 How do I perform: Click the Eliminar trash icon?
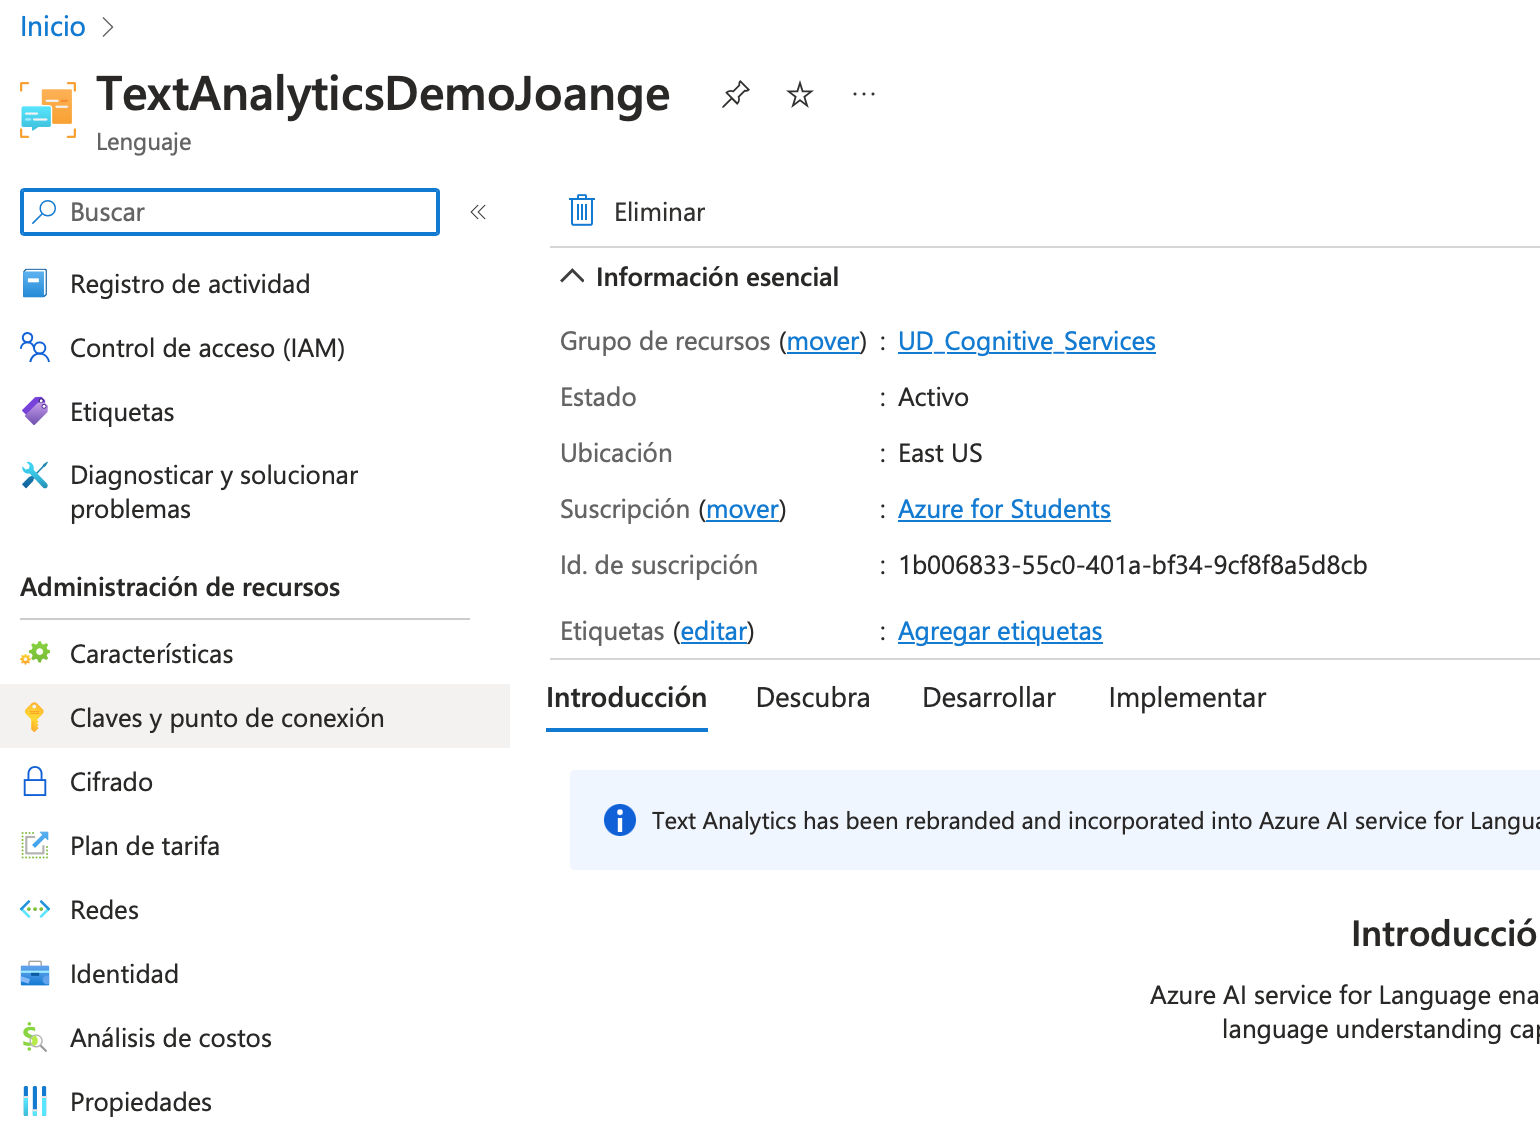click(582, 212)
